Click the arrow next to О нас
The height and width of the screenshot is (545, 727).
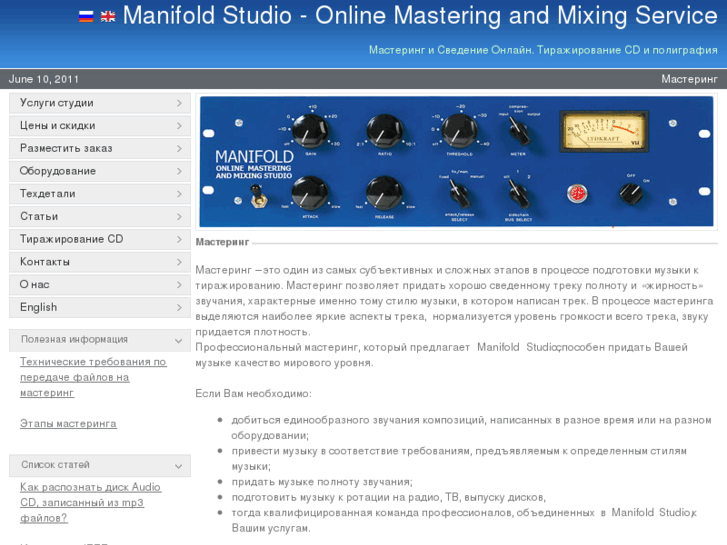179,285
